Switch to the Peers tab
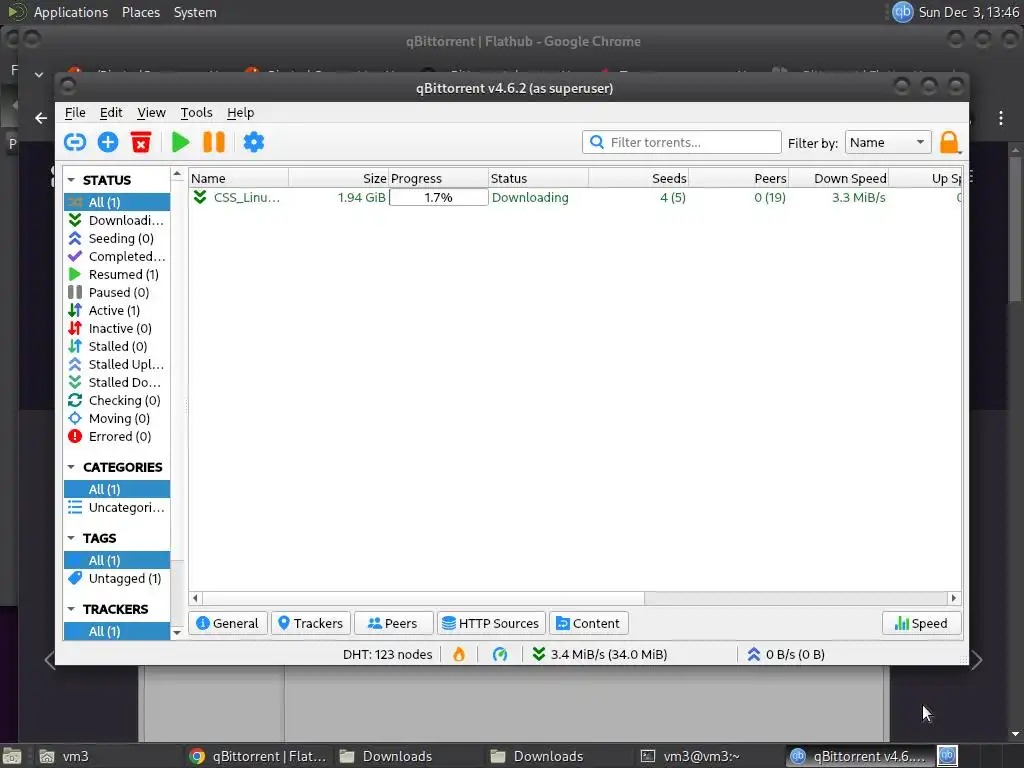The height and width of the screenshot is (768, 1024). (393, 623)
